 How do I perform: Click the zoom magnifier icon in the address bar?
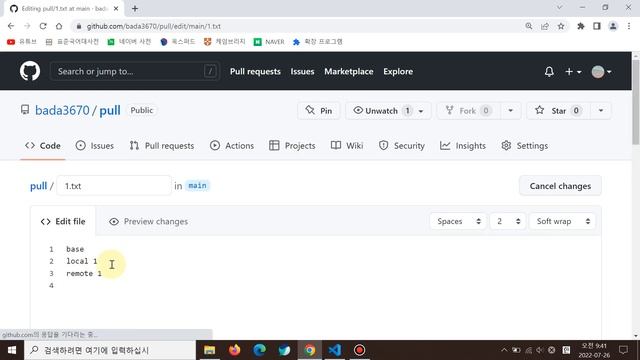[x=529, y=26]
